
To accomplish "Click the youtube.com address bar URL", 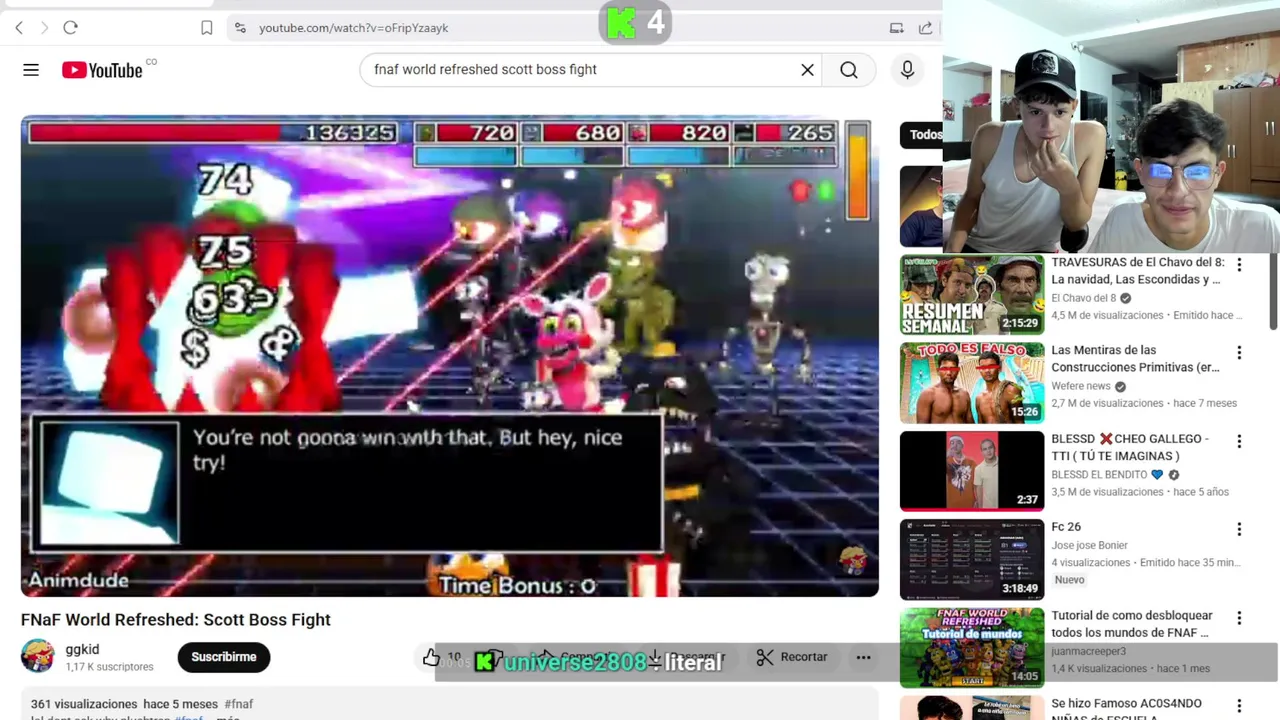I will coord(353,28).
